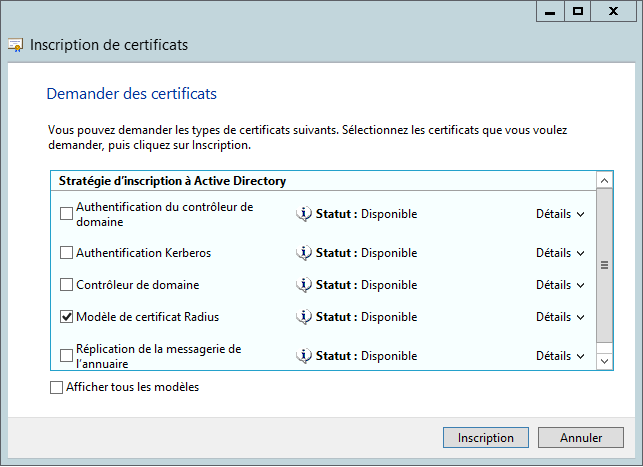Check the Authentification Kerberos checkbox
The image size is (643, 467).
(x=67, y=253)
